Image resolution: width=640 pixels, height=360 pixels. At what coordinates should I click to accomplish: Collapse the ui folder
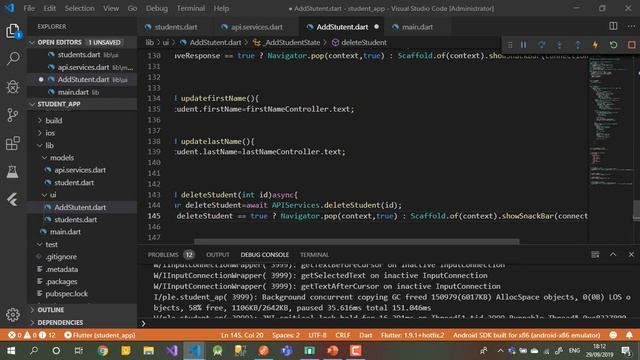(53, 195)
